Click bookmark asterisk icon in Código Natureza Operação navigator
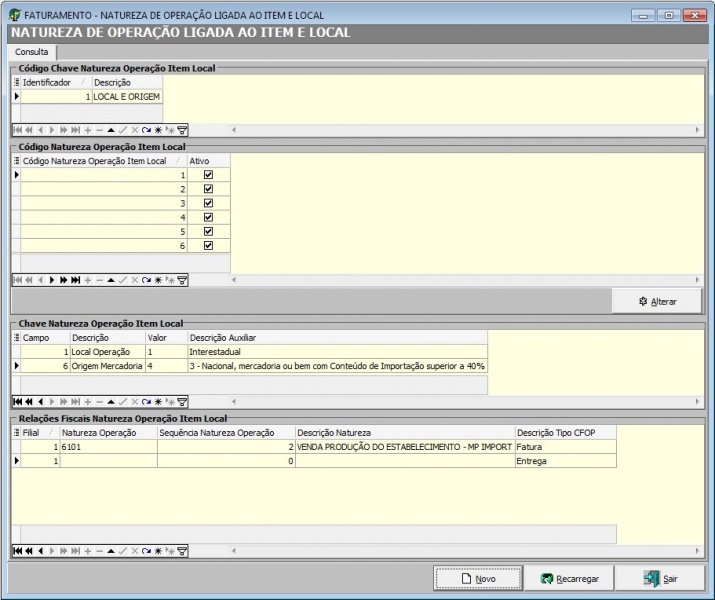715x600 pixels. [158, 280]
